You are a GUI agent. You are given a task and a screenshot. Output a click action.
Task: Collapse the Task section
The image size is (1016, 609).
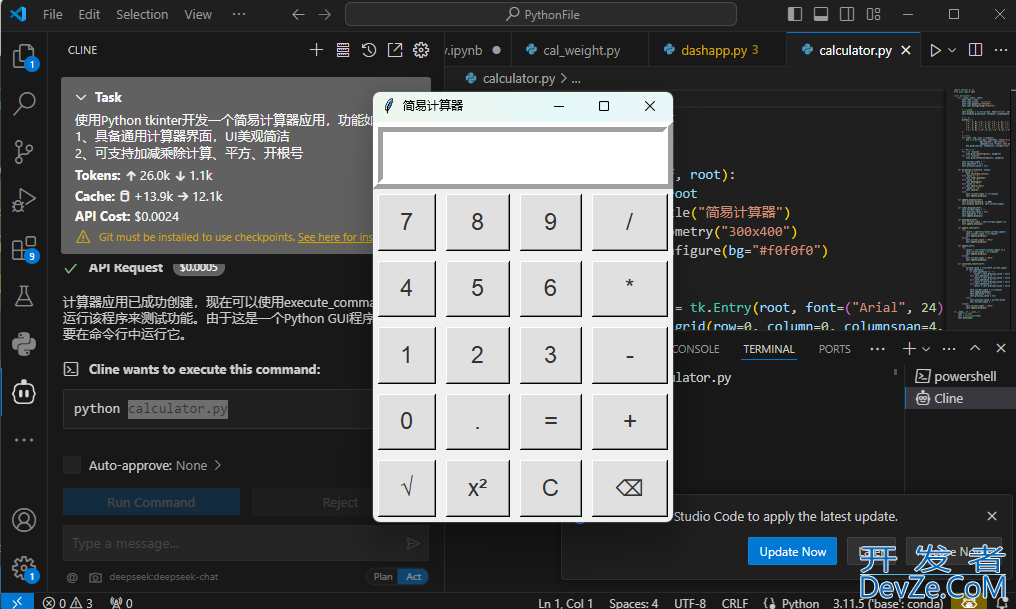(81, 97)
